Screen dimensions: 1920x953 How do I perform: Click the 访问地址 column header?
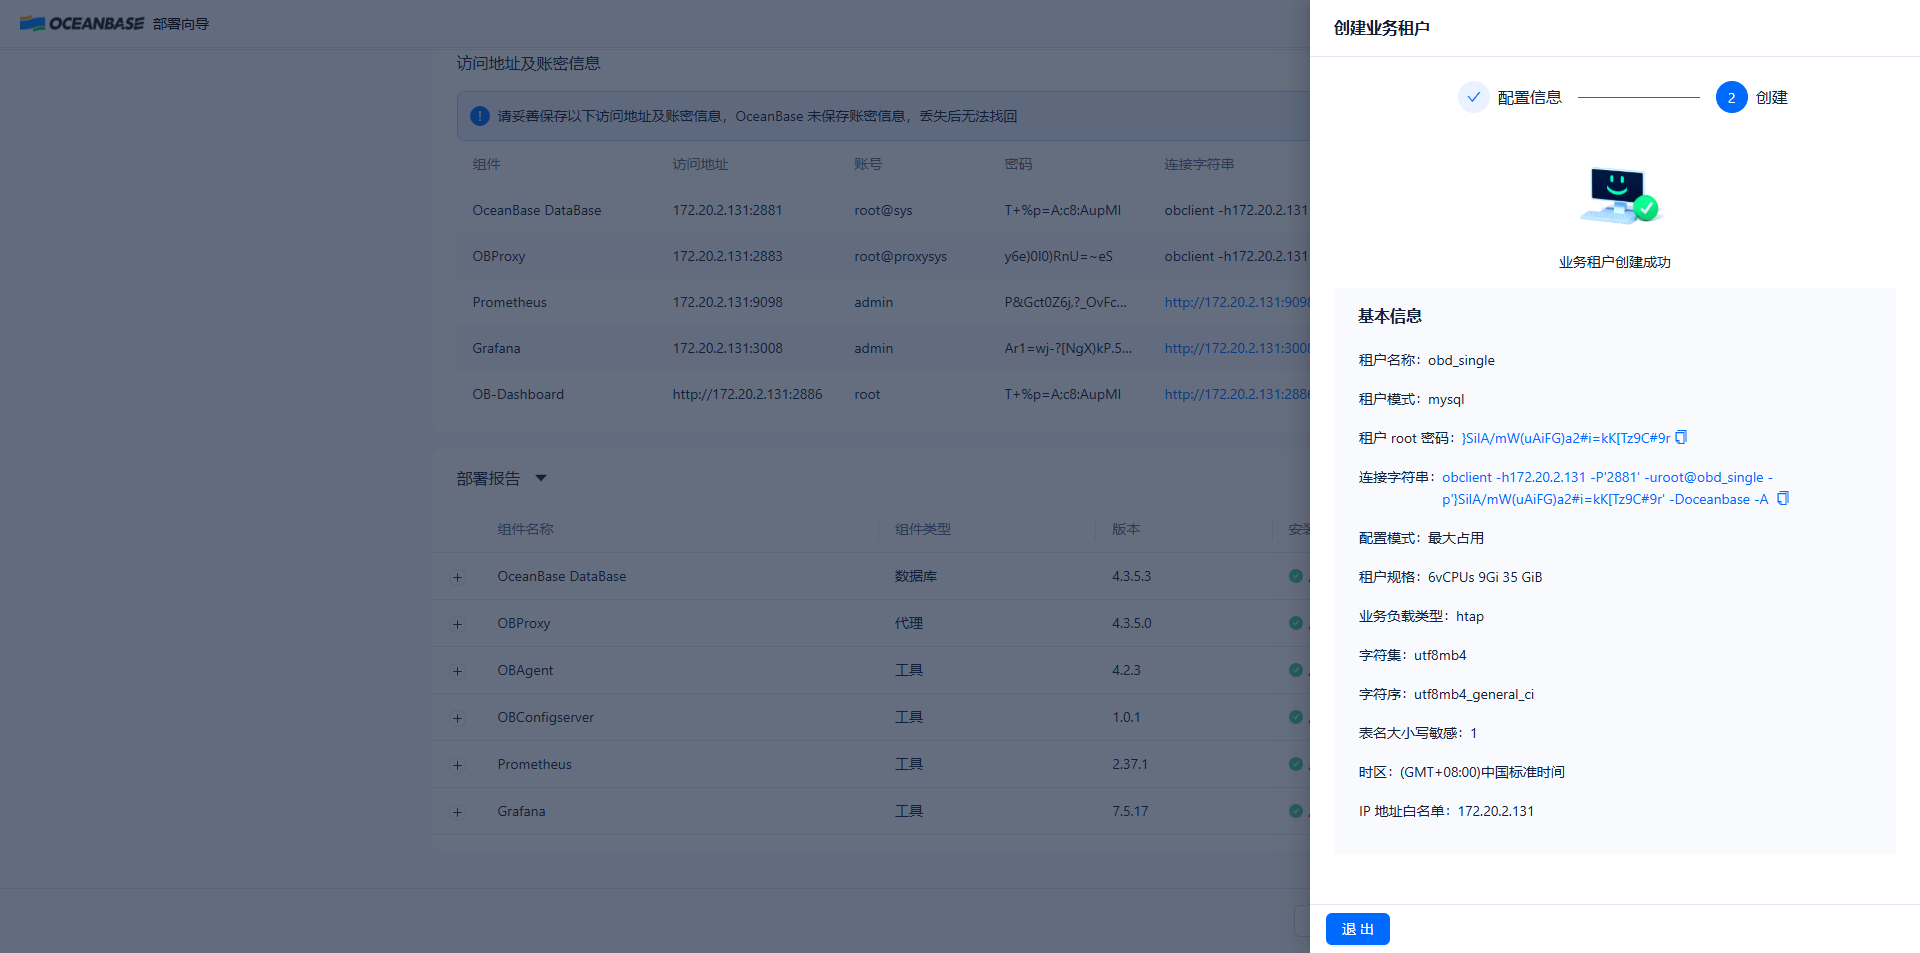700,164
